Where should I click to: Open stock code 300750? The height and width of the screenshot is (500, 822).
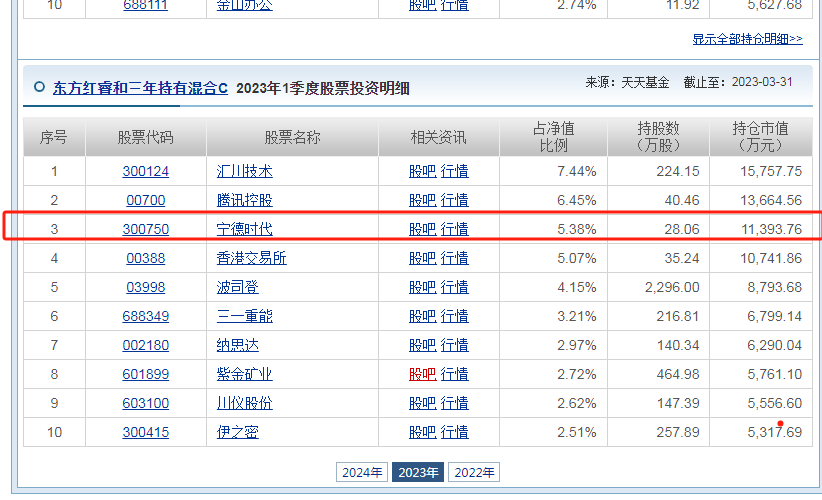click(146, 229)
